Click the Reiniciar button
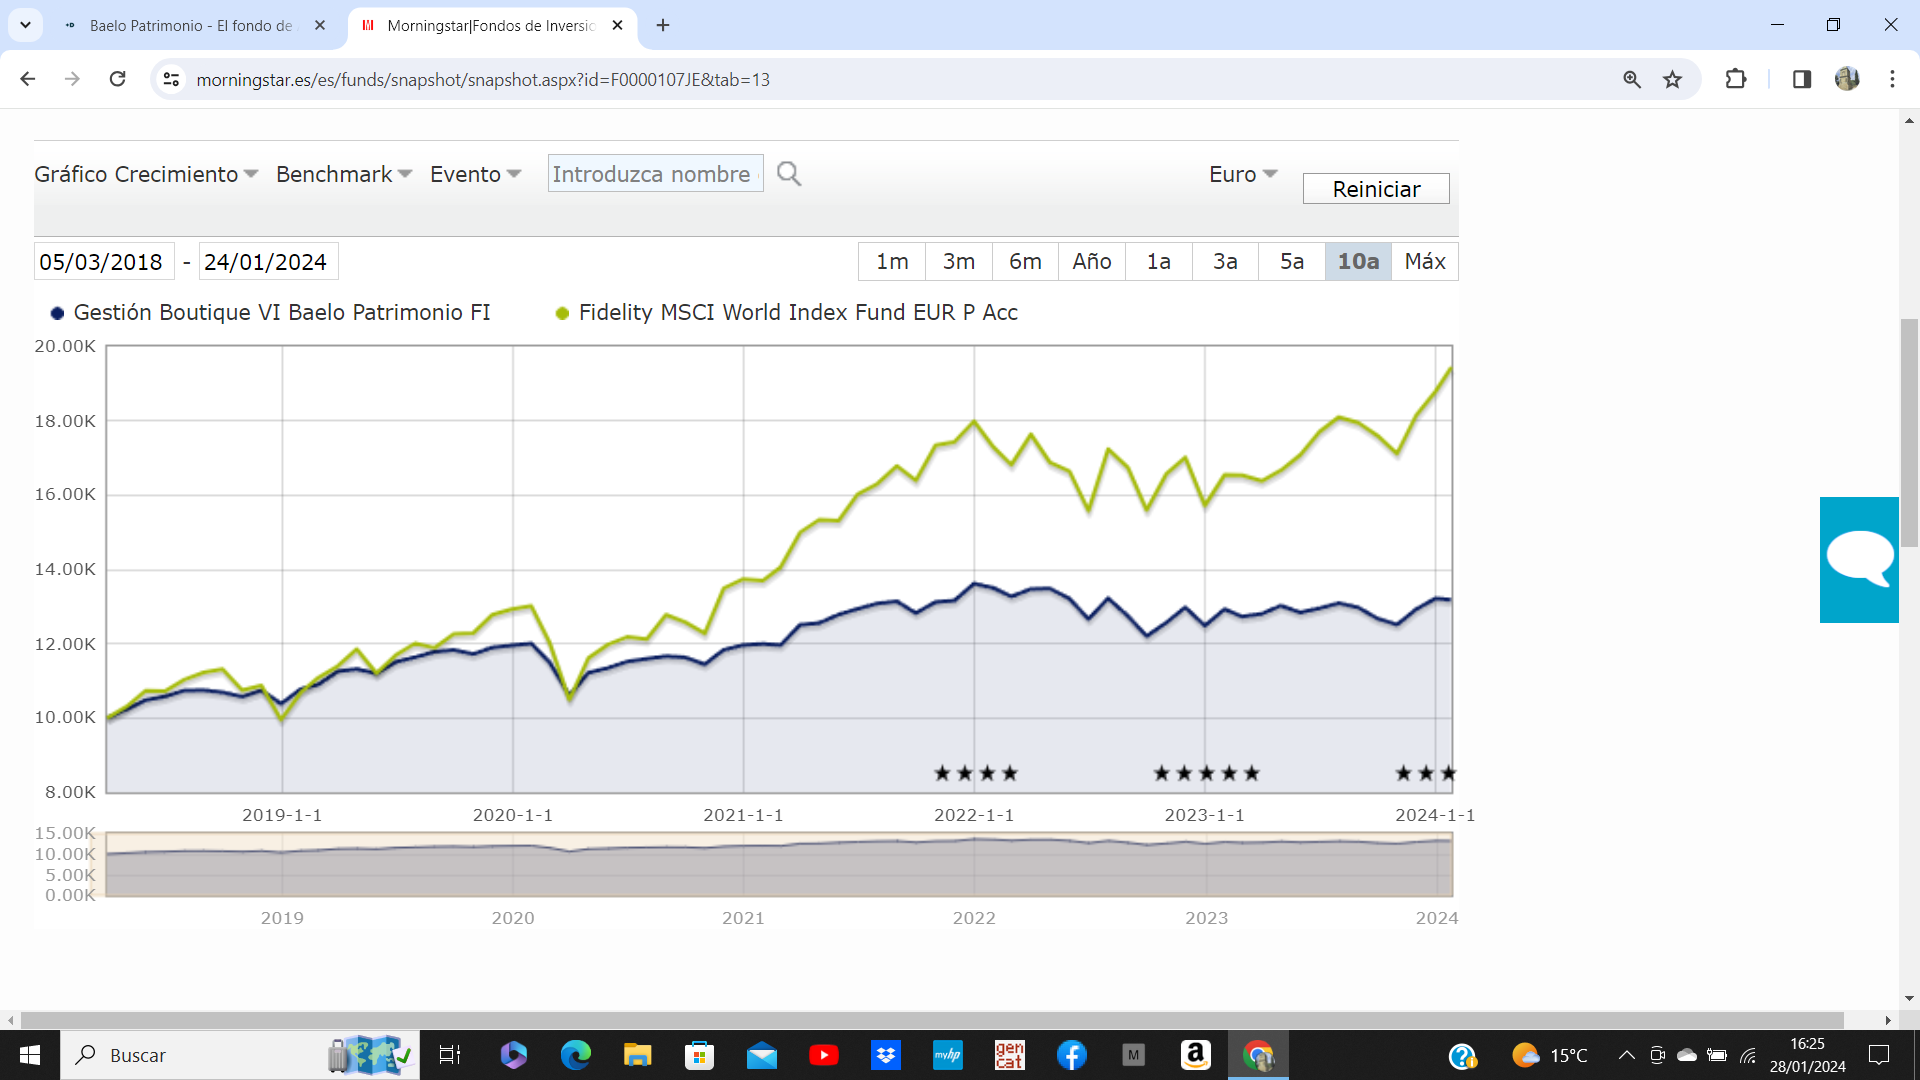Viewport: 1920px width, 1080px height. (x=1376, y=189)
